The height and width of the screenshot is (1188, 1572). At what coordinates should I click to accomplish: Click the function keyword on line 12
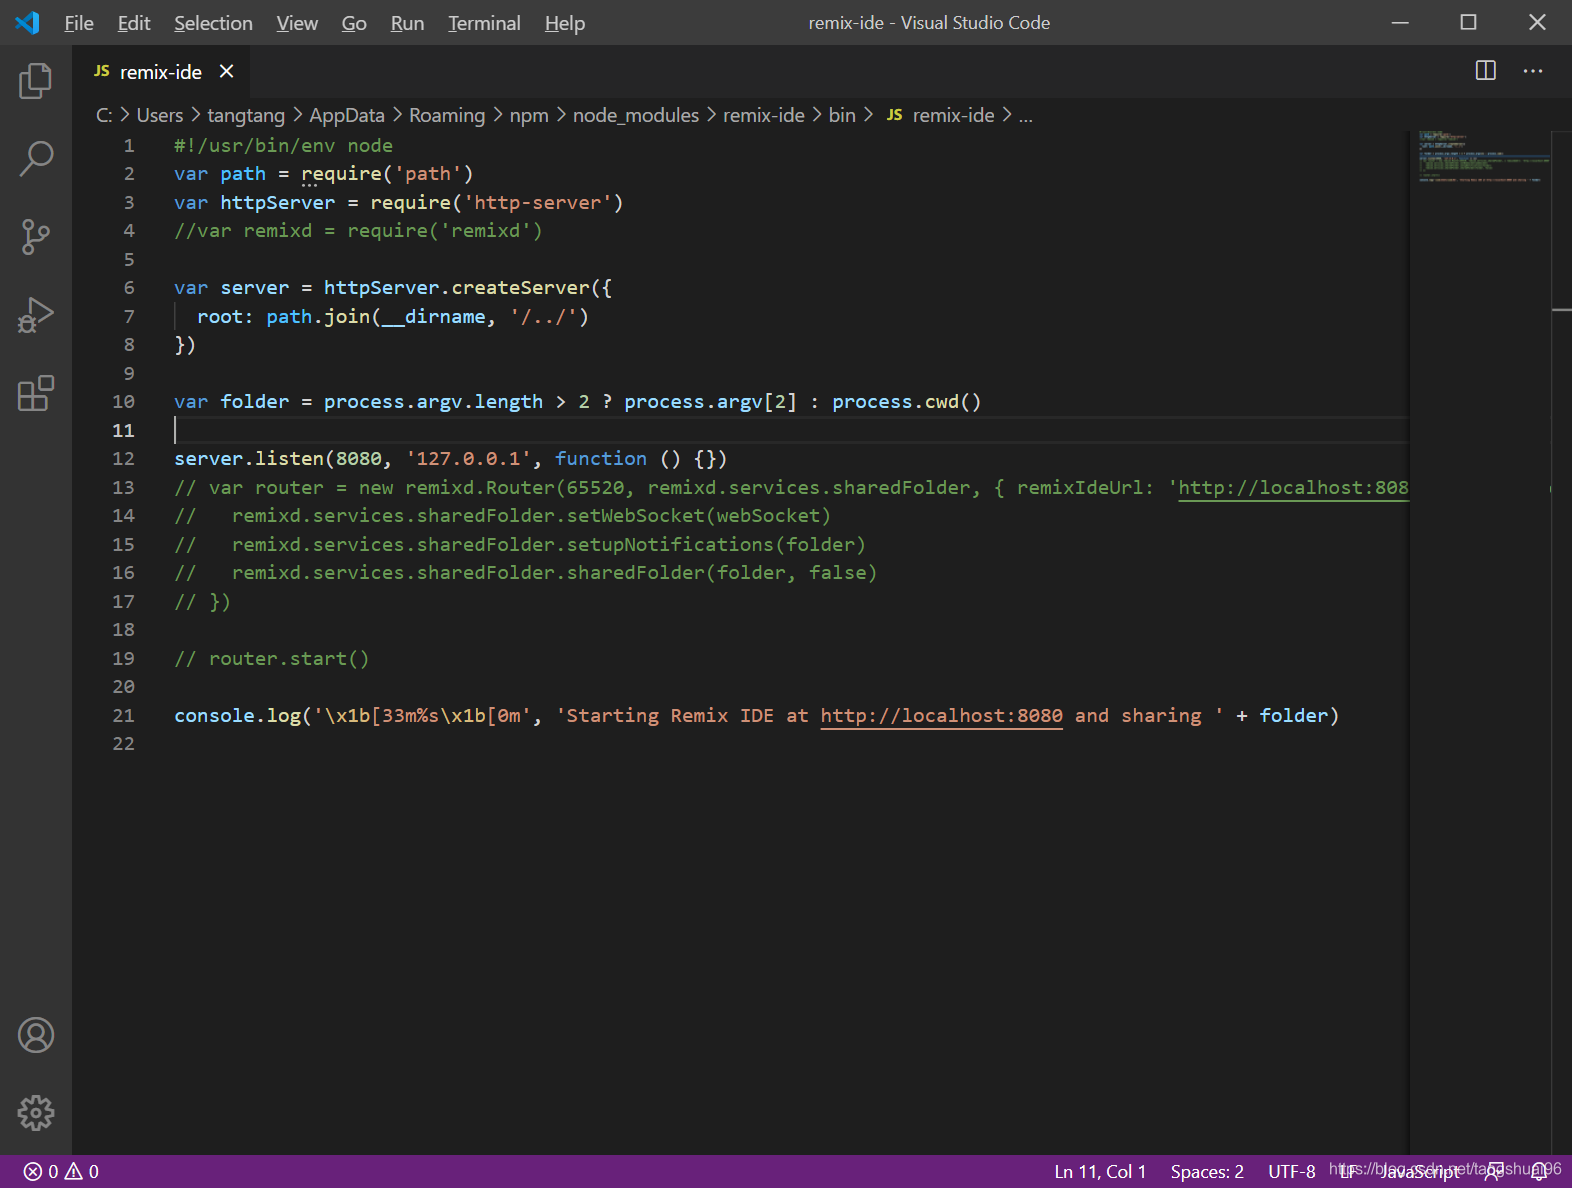tap(601, 458)
